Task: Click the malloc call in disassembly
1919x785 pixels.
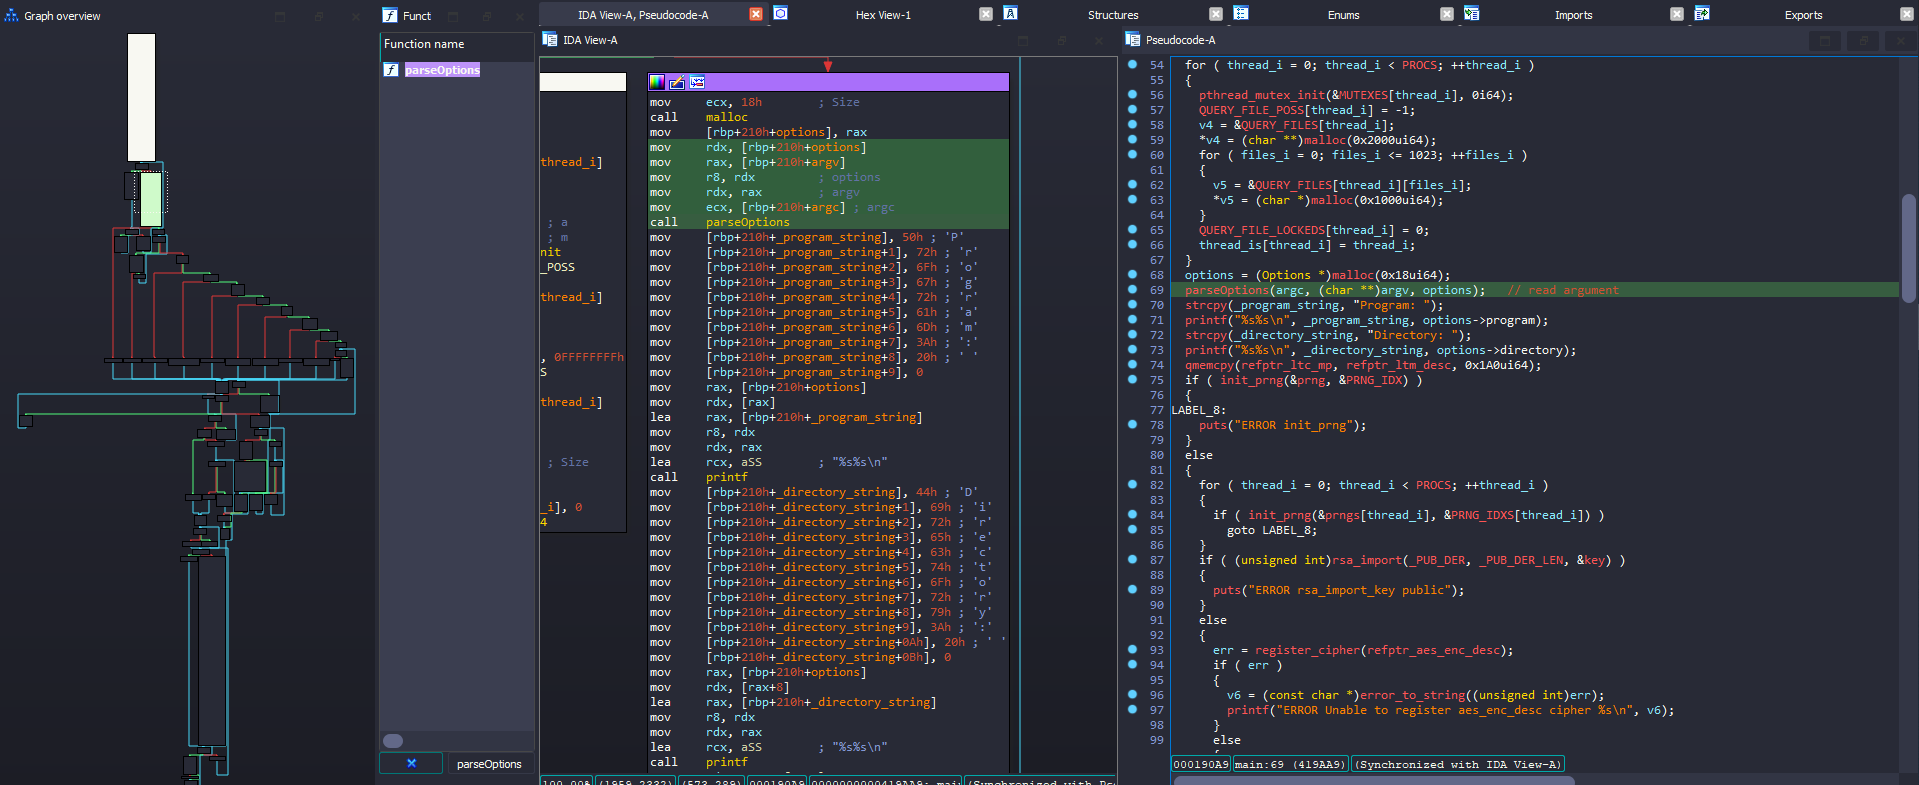Action: [x=726, y=117]
